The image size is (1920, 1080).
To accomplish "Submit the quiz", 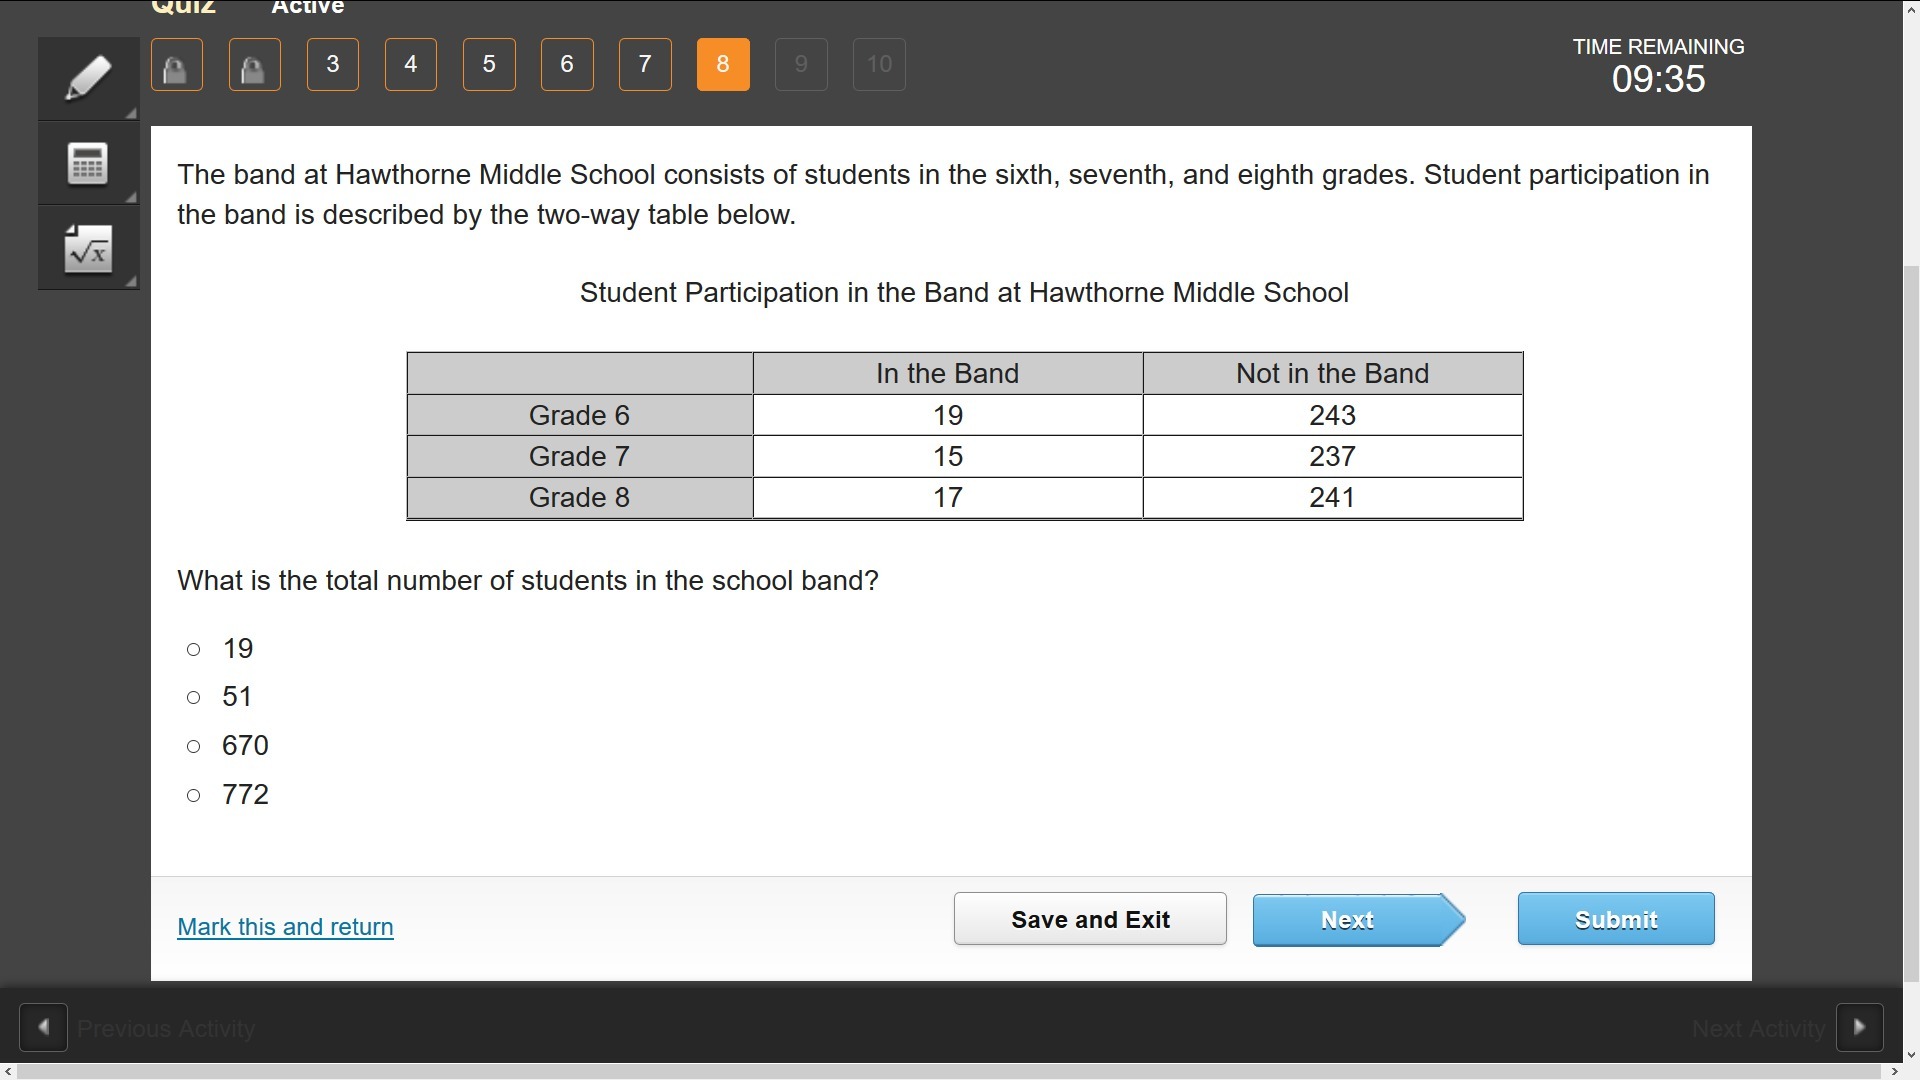I will click(1615, 919).
